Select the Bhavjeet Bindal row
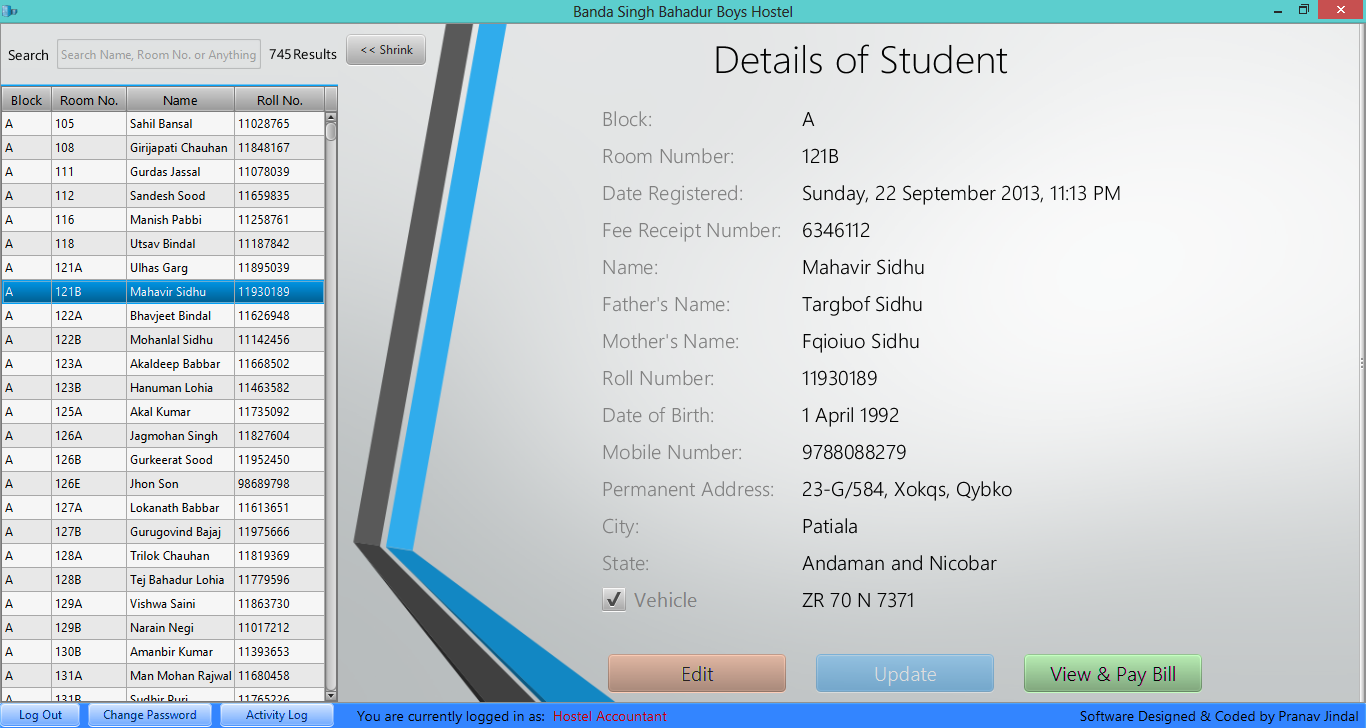Screen dimensions: 1366x728 coord(163,316)
